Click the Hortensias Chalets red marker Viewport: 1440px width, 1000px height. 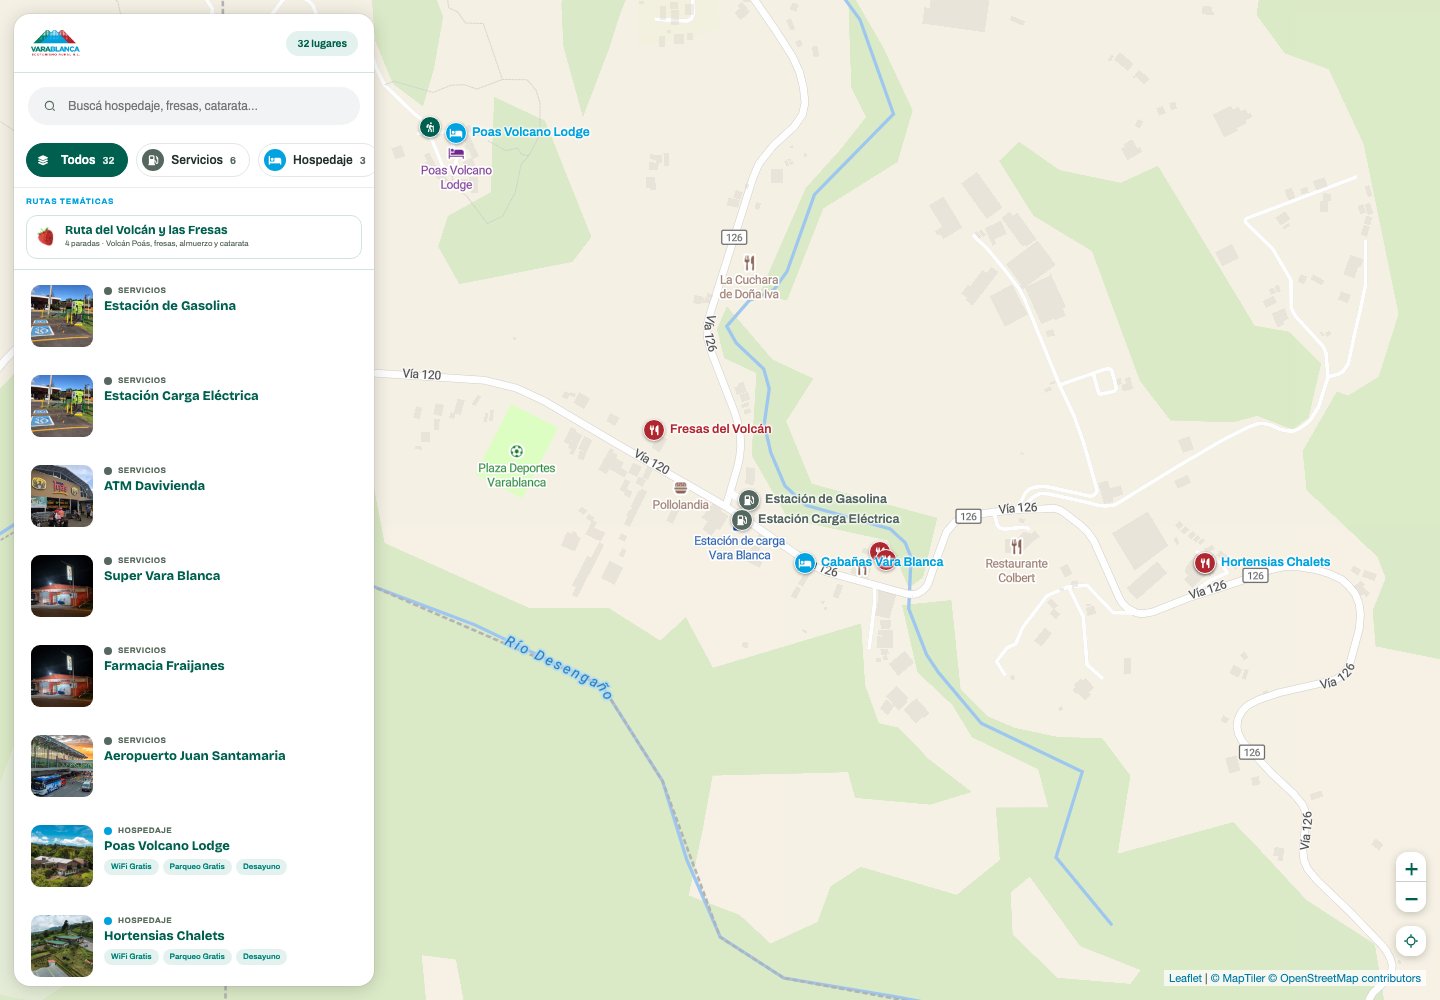tap(1205, 563)
